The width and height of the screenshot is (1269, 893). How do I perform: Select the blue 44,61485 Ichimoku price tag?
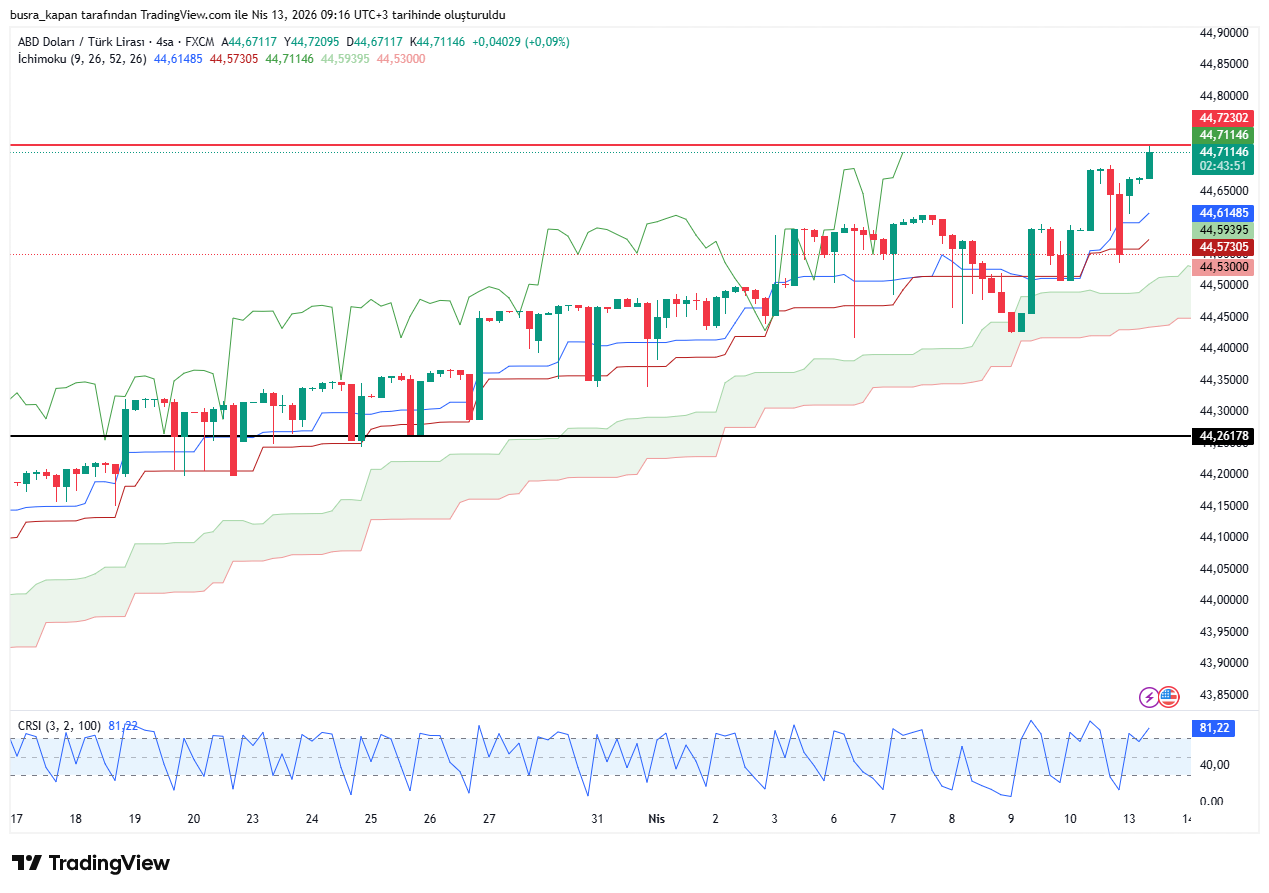1224,213
